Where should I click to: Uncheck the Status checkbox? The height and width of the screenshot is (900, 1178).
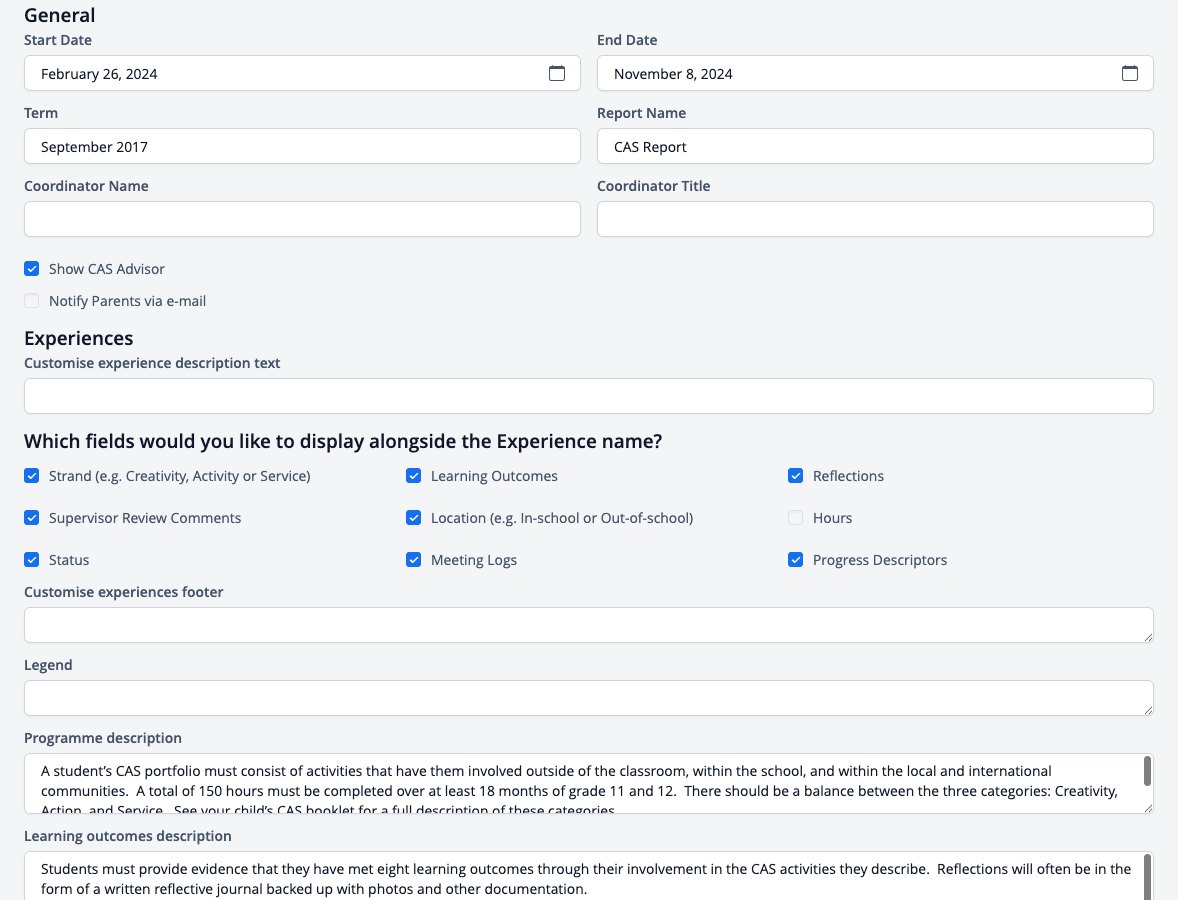pyautogui.click(x=32, y=560)
